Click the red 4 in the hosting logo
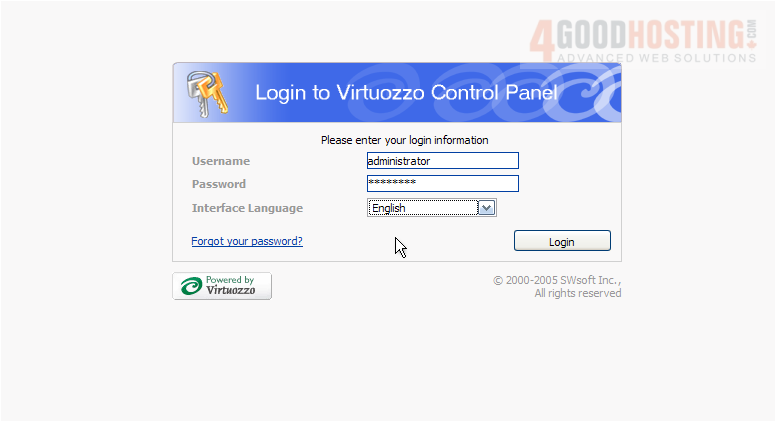This screenshot has width=776, height=422. [541, 41]
